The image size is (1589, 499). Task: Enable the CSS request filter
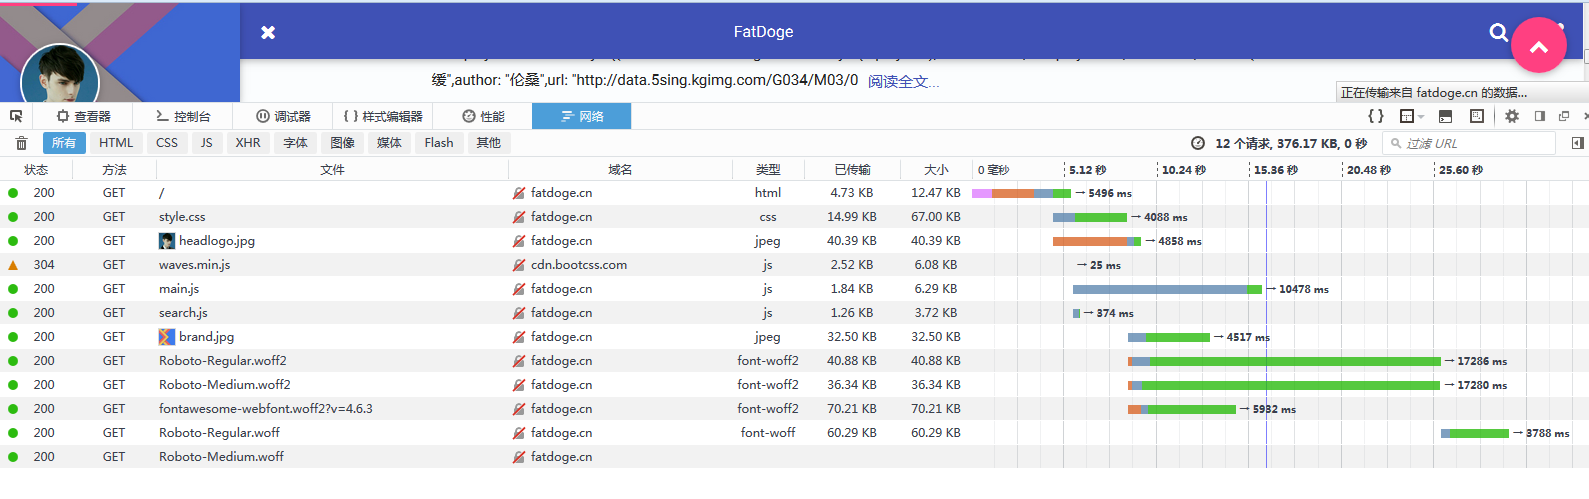tap(167, 144)
